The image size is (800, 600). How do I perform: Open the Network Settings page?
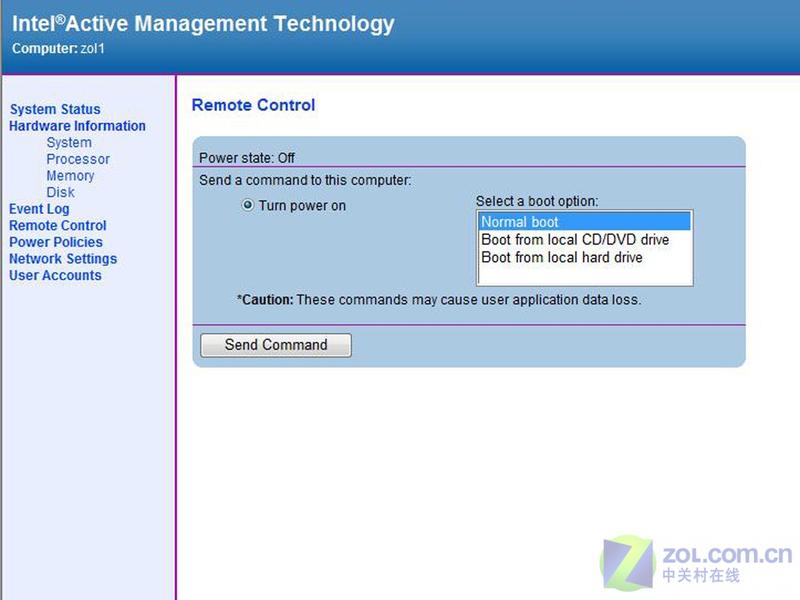click(x=63, y=259)
